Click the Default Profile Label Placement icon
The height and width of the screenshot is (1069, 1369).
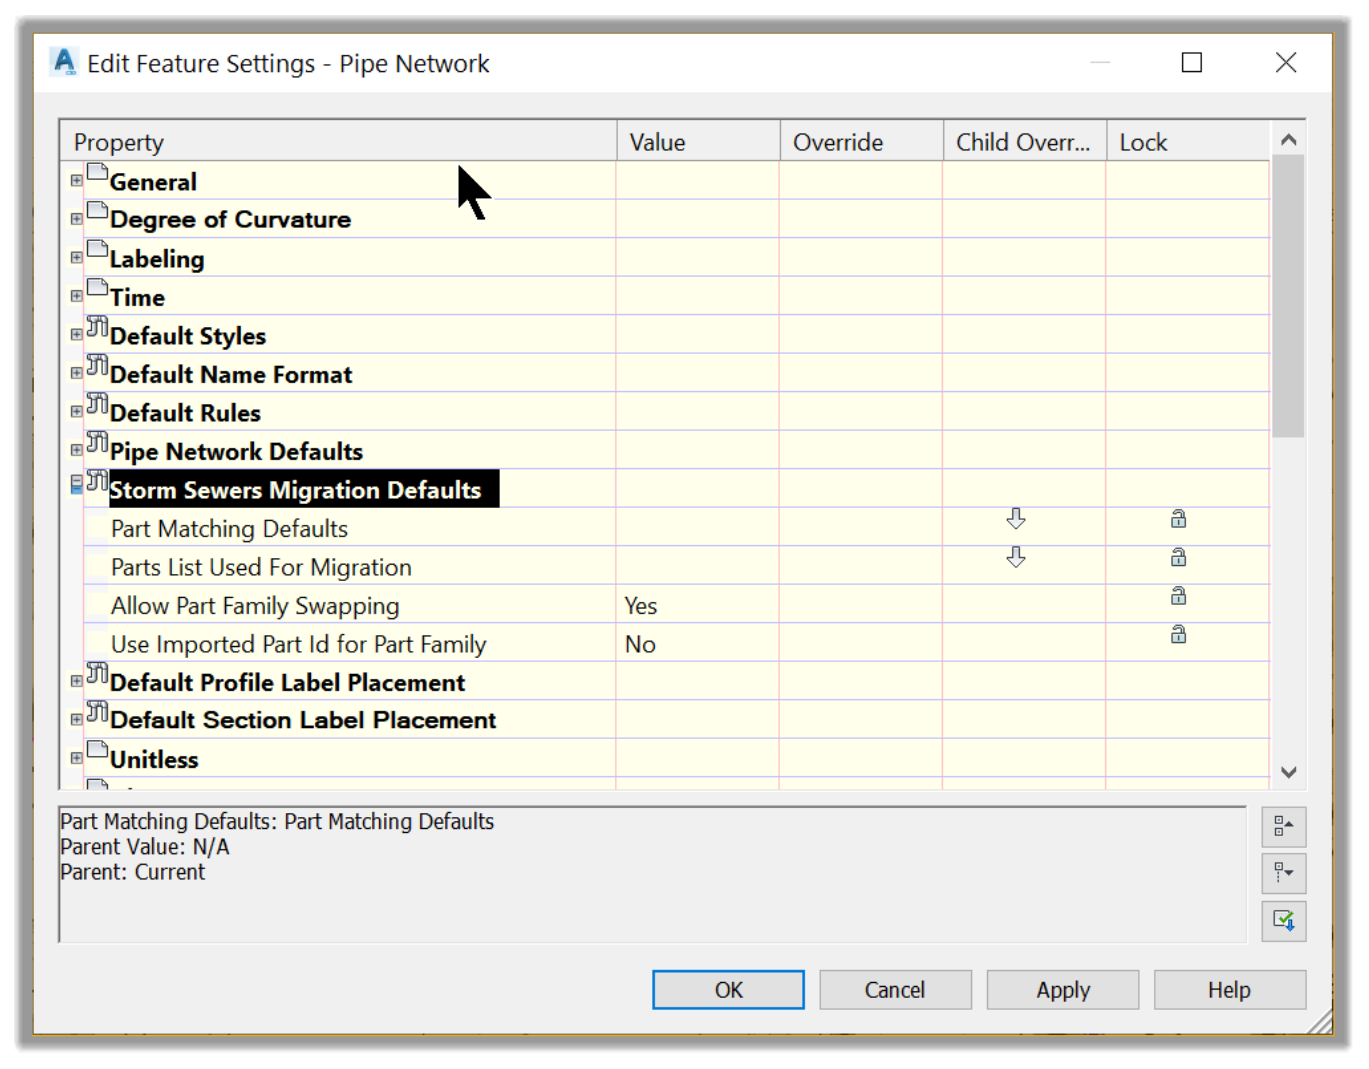pos(97,672)
